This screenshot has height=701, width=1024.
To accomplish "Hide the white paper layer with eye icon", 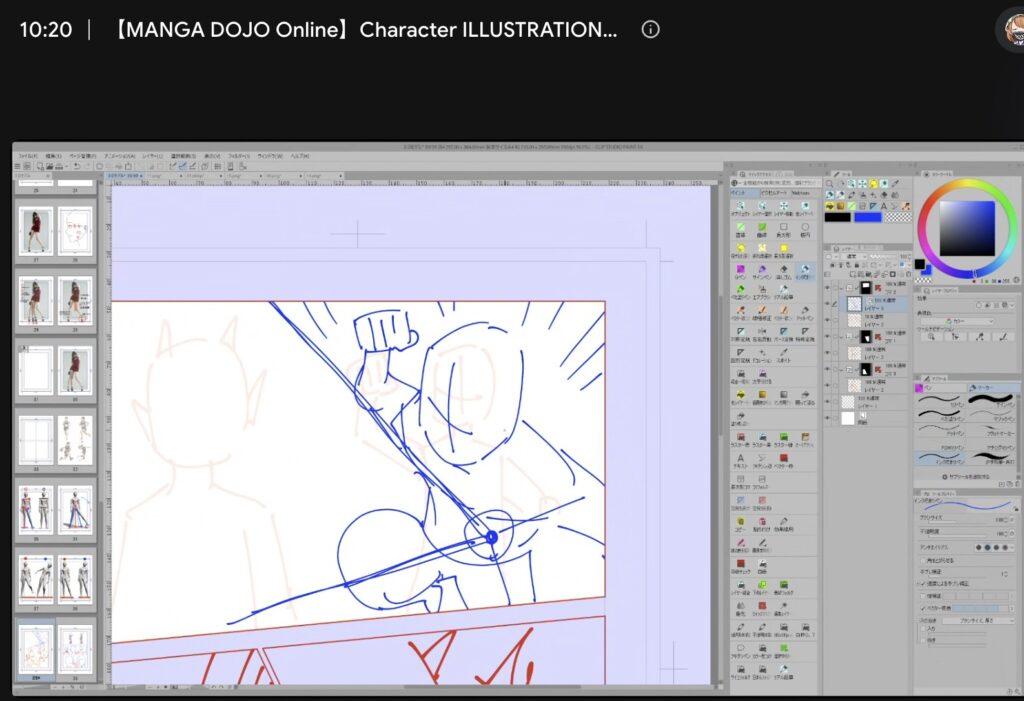I will point(827,418).
